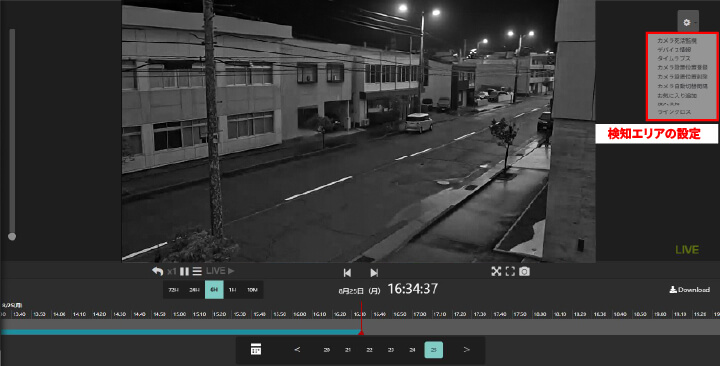Click the rewind back arrow icon
This screenshot has height=366, width=720.
pos(158,271)
